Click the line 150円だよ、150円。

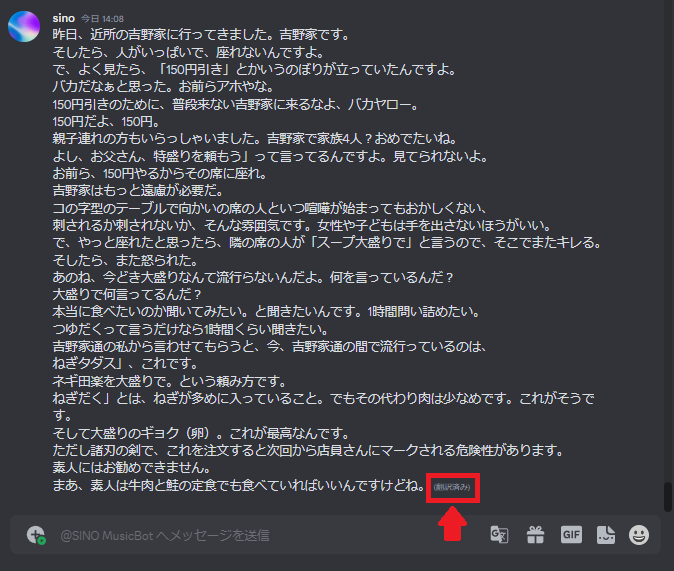click(107, 121)
